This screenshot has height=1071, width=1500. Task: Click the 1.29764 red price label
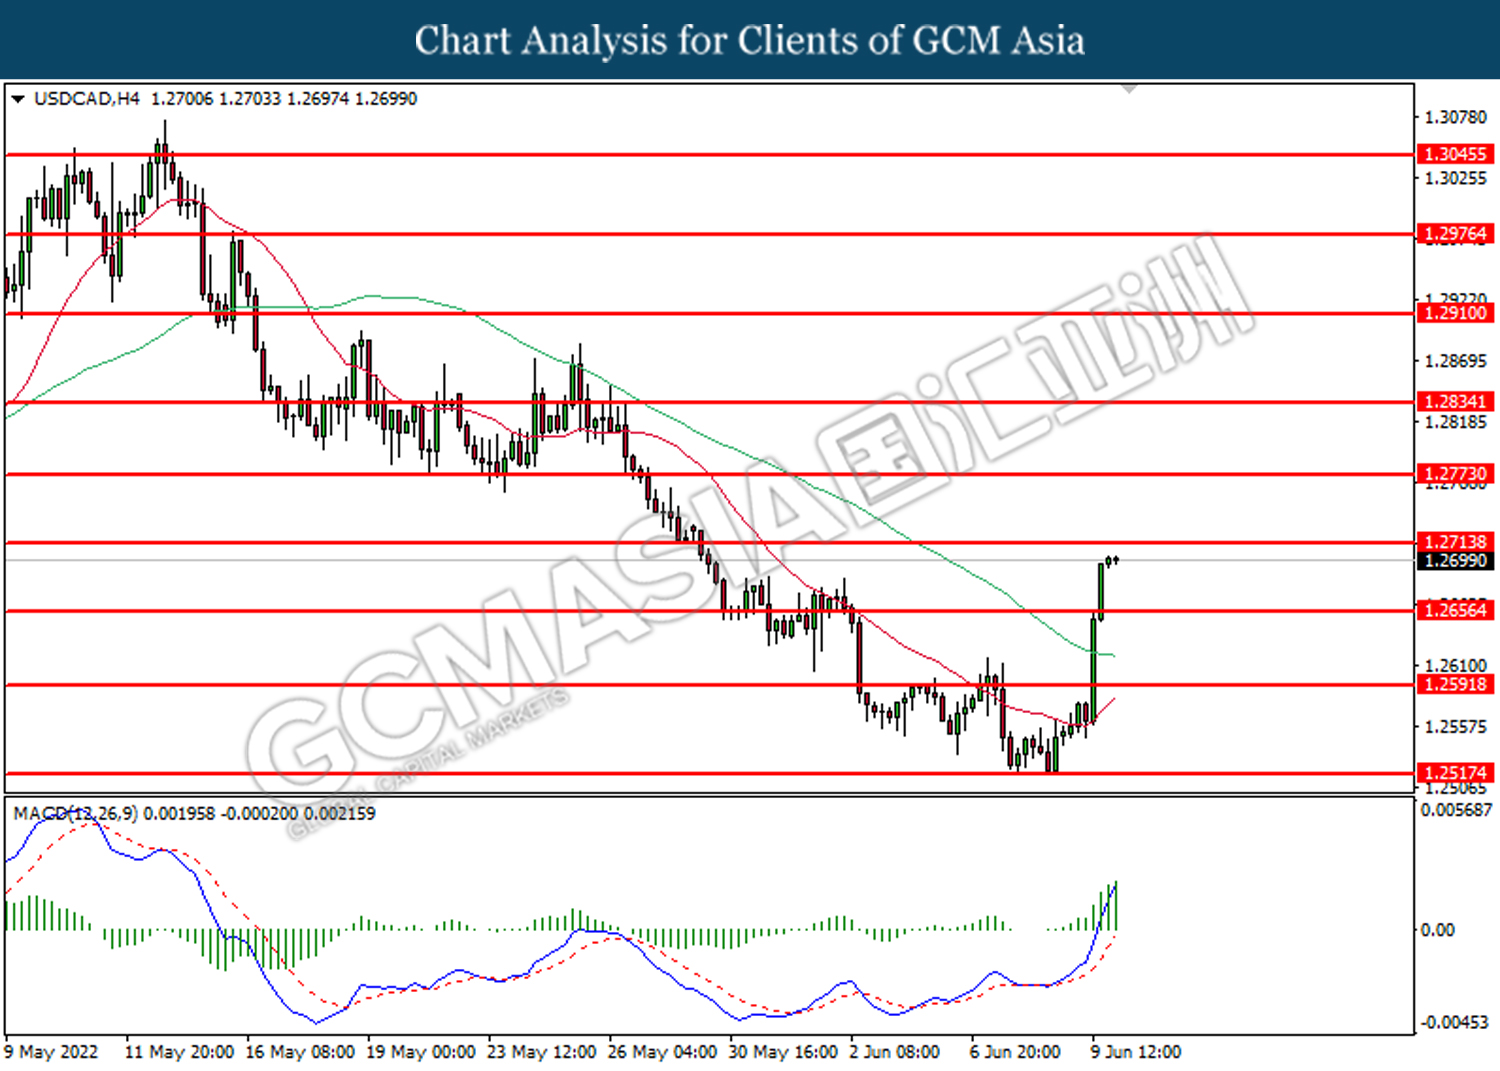pyautogui.click(x=1456, y=234)
